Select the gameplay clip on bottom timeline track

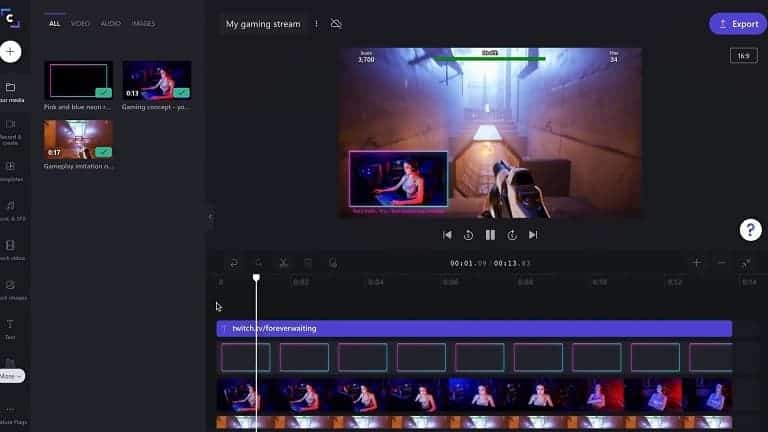474,423
